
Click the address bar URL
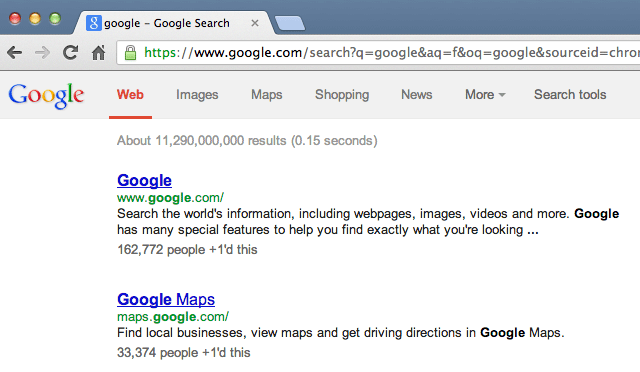(391, 53)
